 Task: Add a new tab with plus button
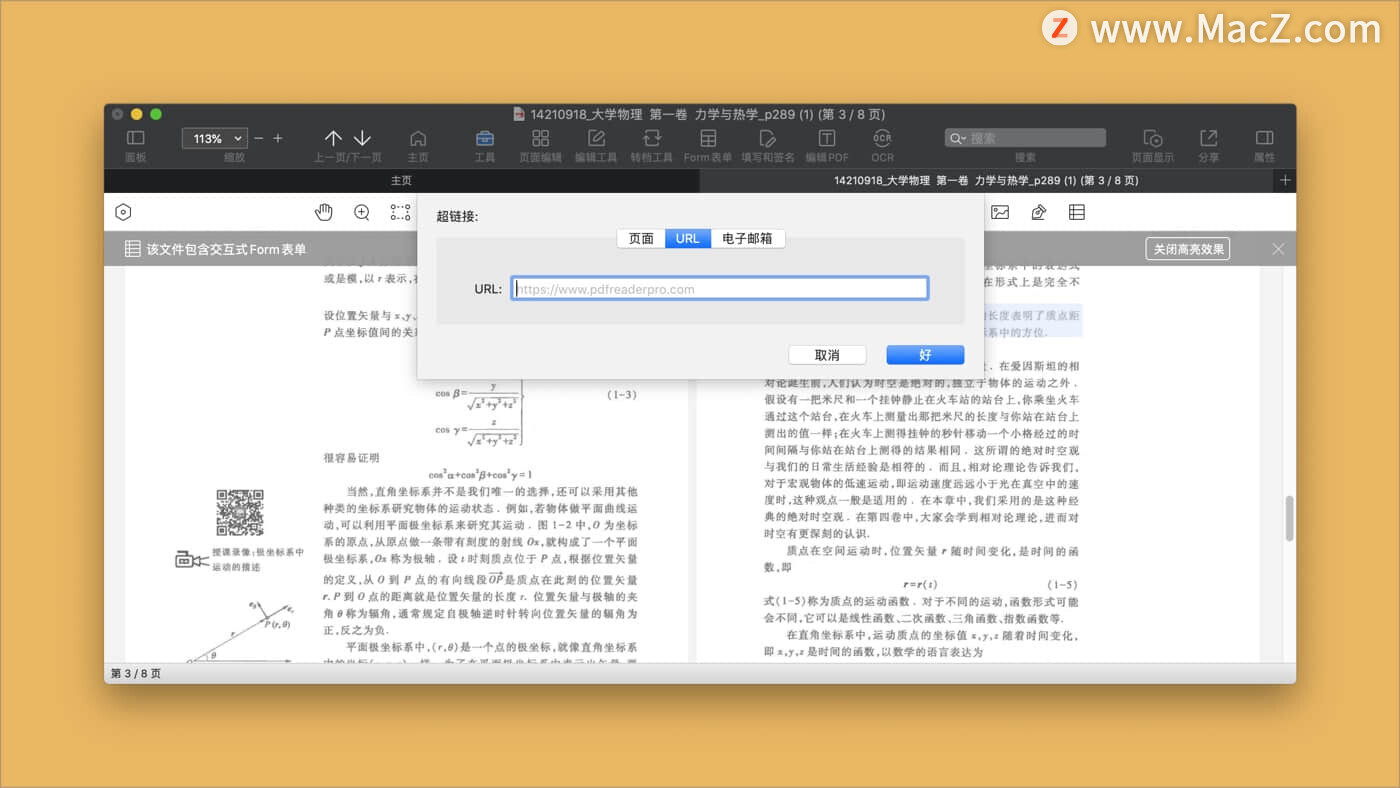[x=1286, y=181]
